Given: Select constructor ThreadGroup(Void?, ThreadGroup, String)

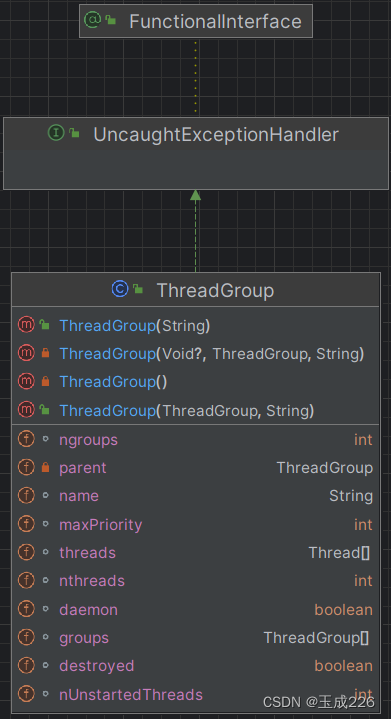Looking at the screenshot, I should pyautogui.click(x=196, y=354).
